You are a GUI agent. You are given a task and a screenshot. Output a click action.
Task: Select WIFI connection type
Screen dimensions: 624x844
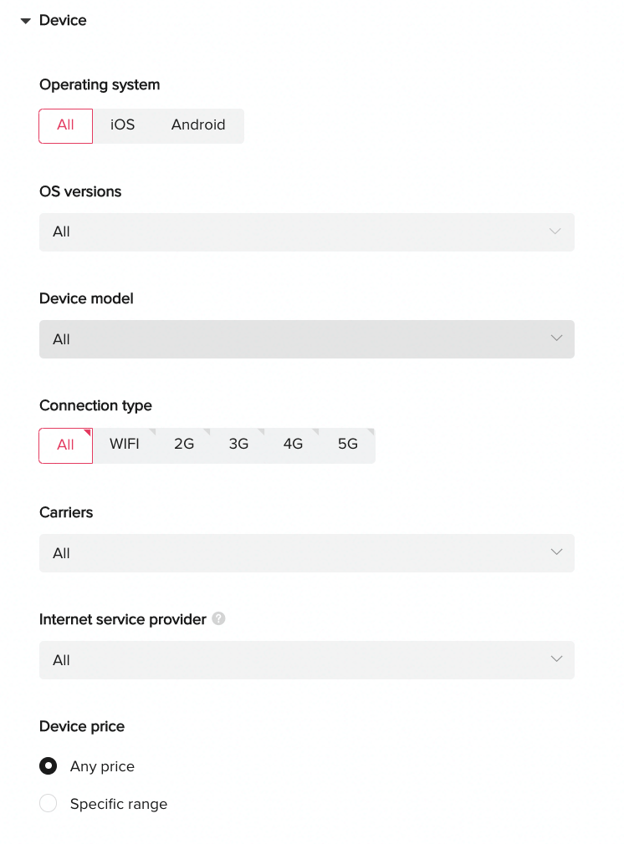click(124, 445)
